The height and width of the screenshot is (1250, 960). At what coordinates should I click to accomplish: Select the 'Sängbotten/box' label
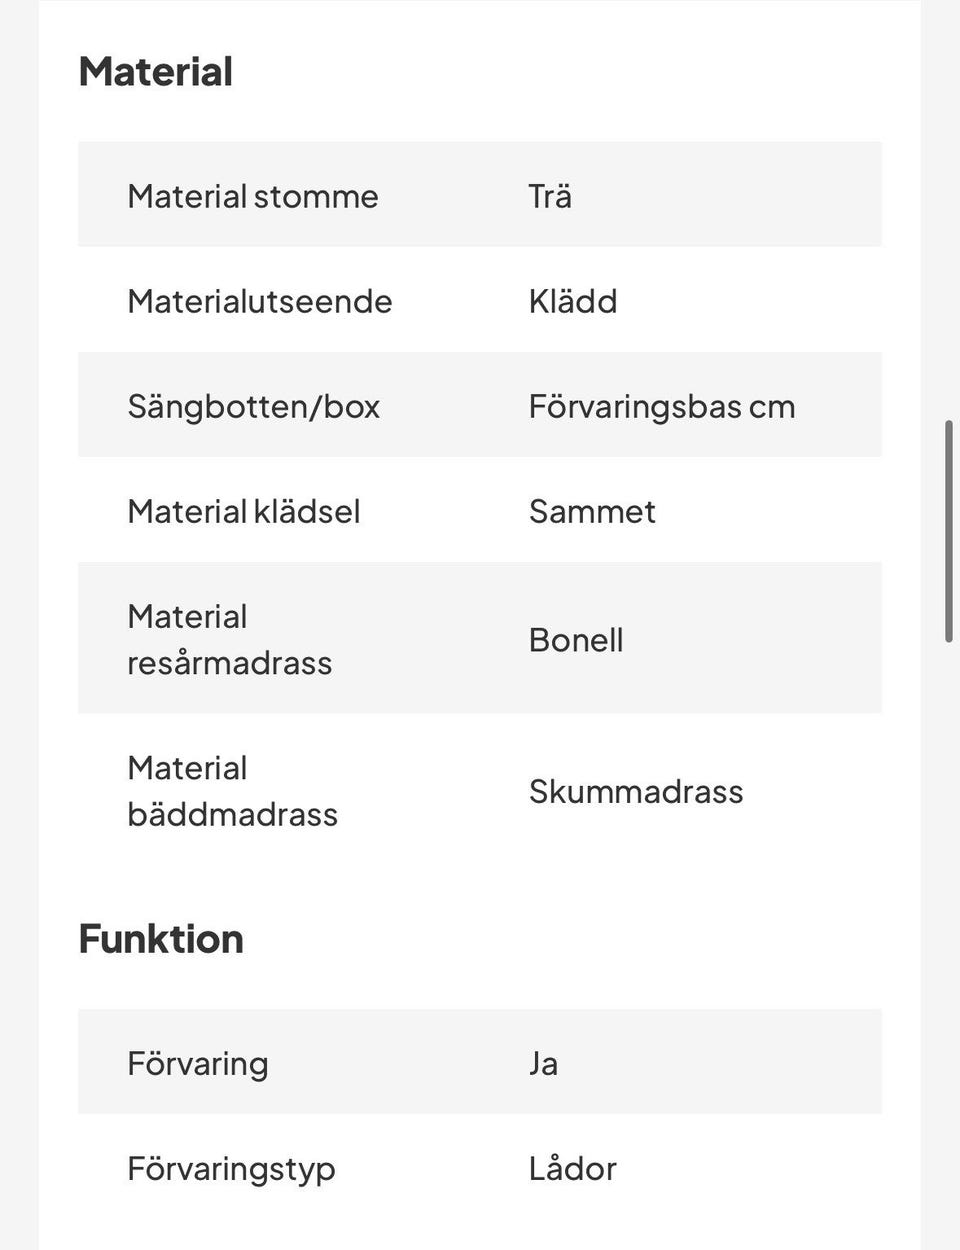click(x=254, y=406)
